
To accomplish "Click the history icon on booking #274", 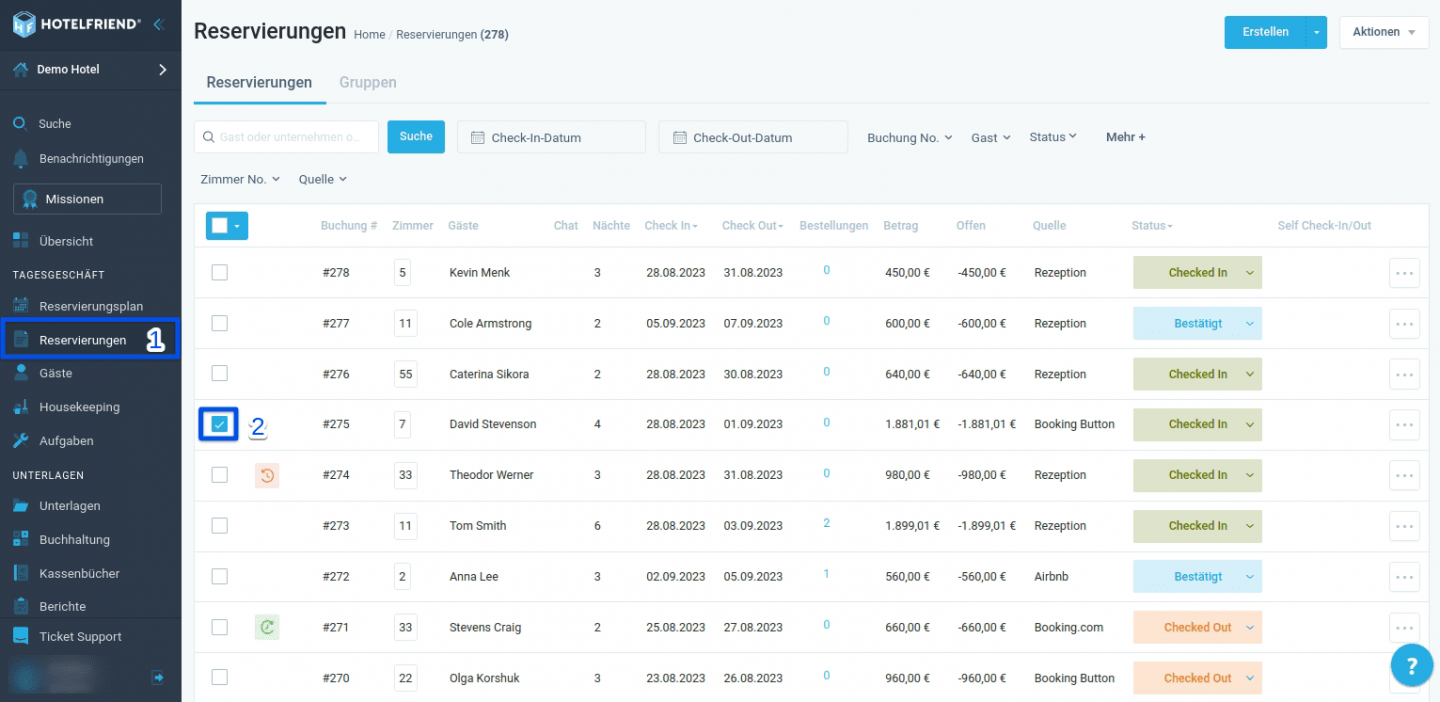I will pyautogui.click(x=267, y=475).
